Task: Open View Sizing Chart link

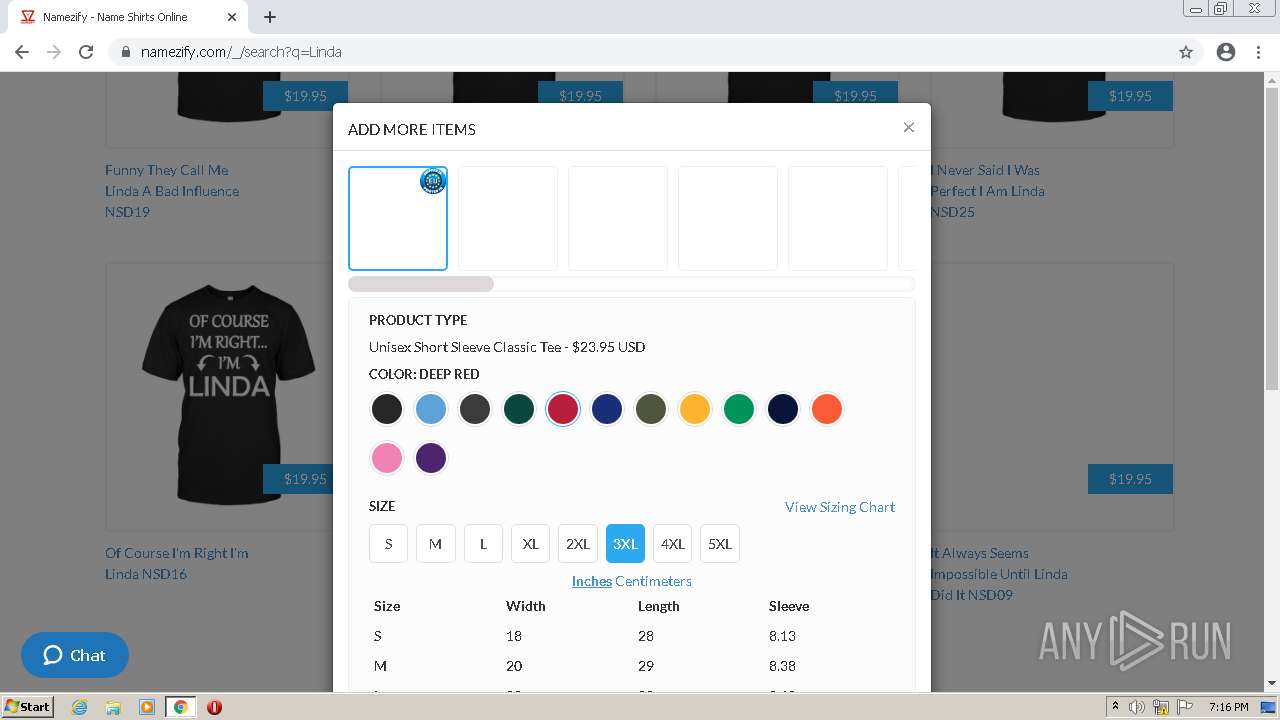Action: pos(840,507)
